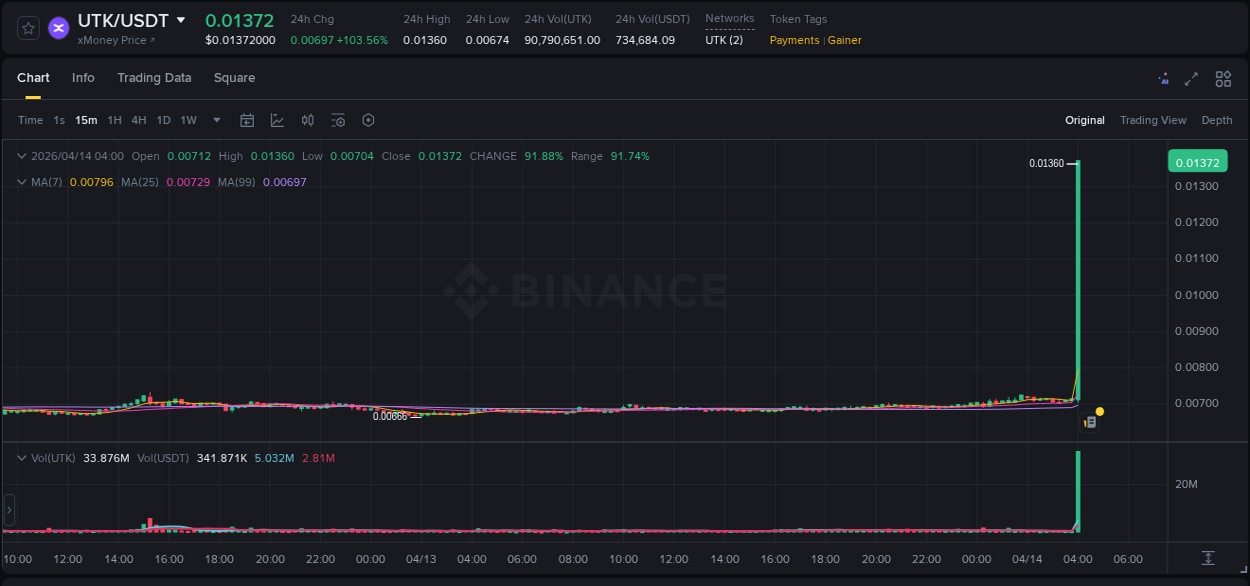Open the time interval dropdown arrow
1250x586 pixels.
215,120
